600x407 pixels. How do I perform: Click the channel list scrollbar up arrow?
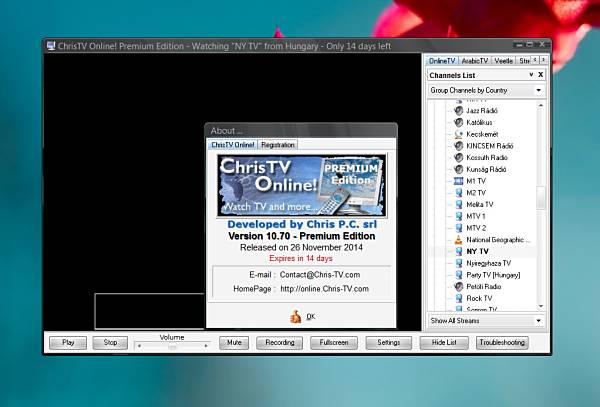click(541, 105)
